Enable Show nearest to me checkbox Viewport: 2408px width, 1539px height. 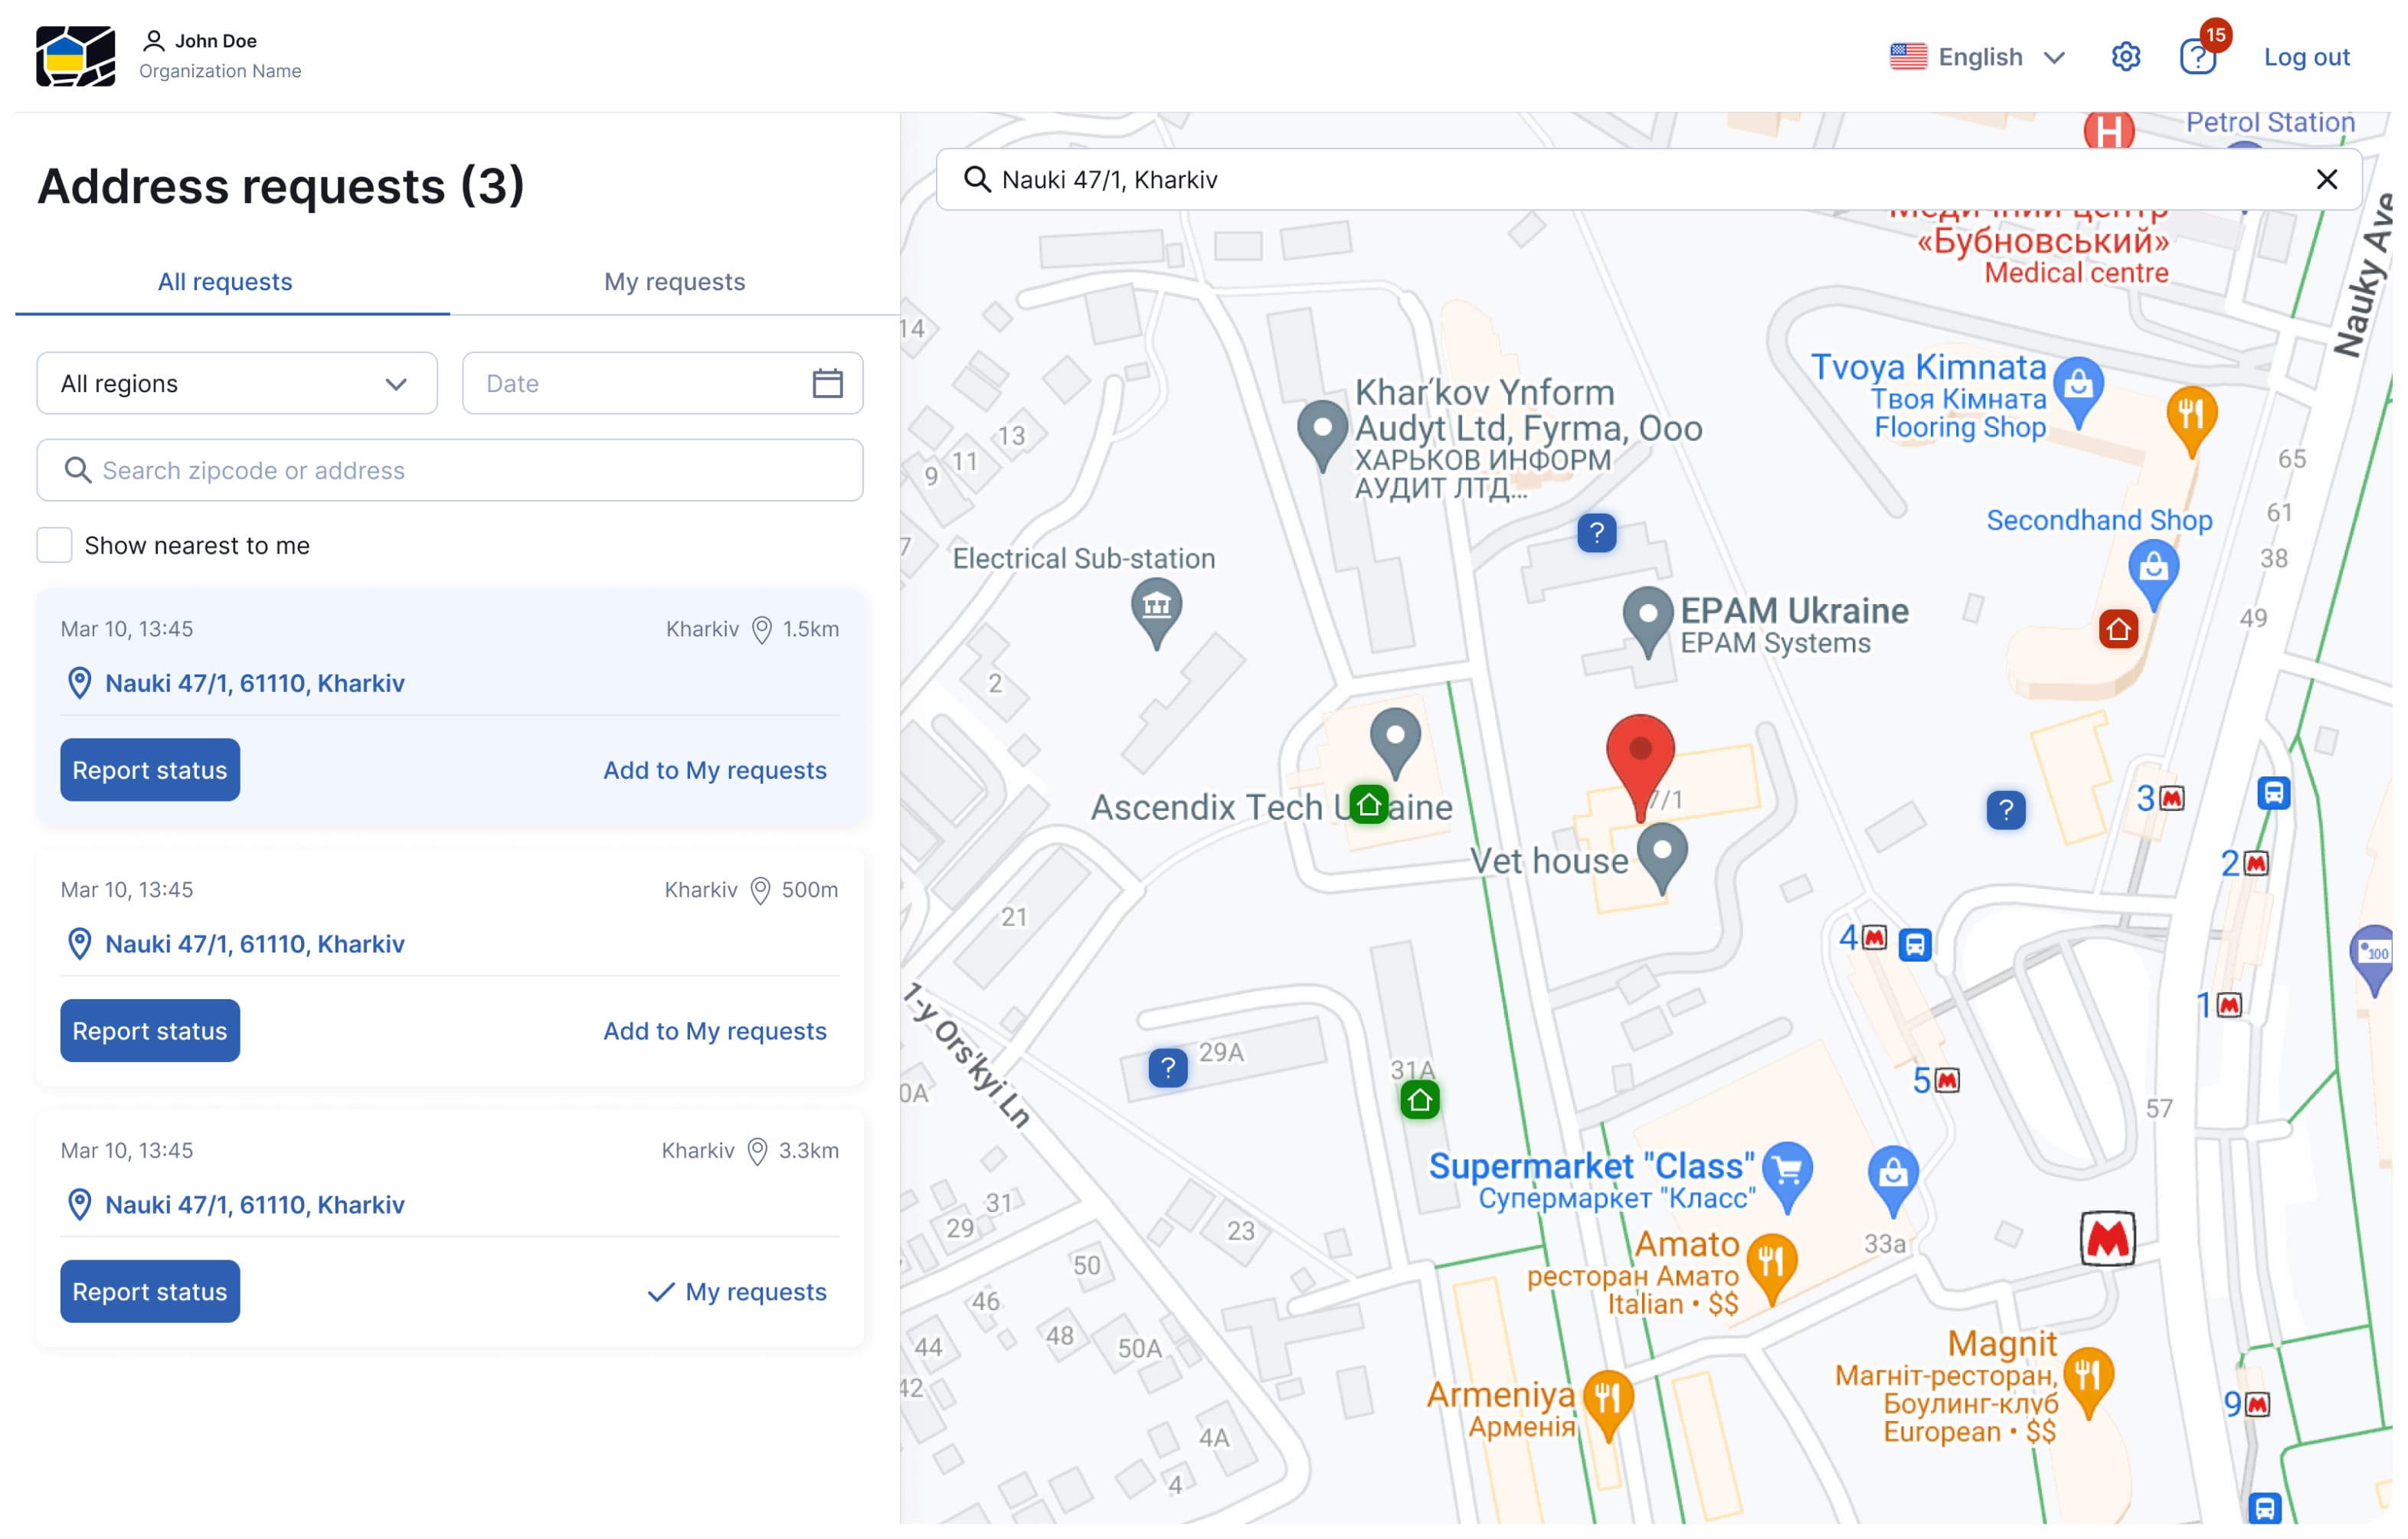point(54,545)
